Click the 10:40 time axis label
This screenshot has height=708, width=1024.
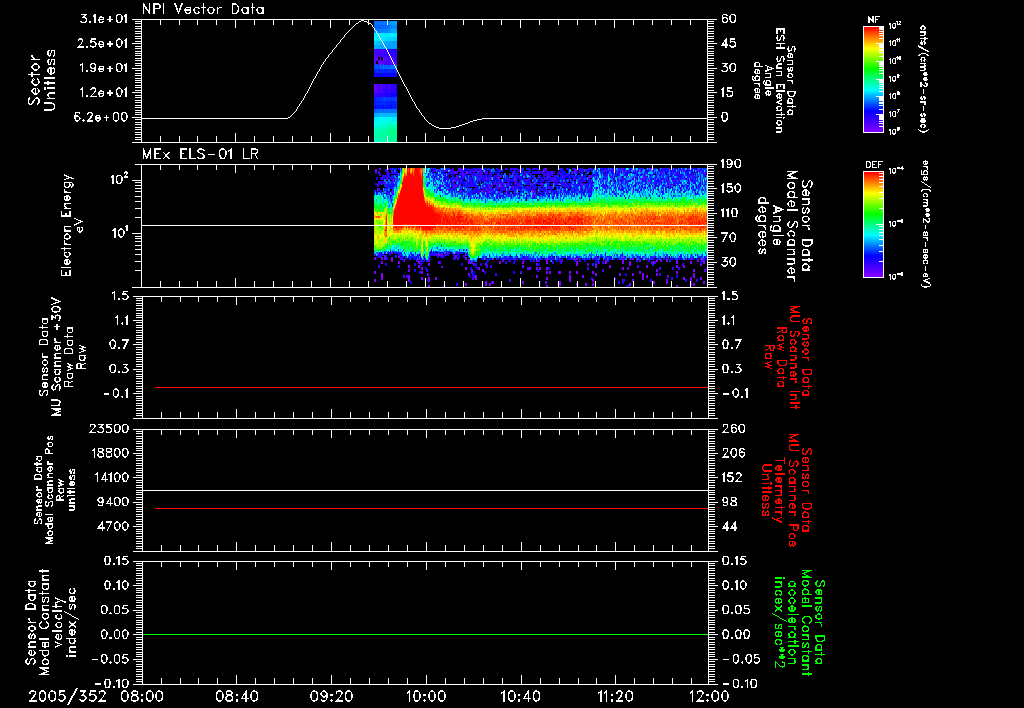click(x=520, y=696)
